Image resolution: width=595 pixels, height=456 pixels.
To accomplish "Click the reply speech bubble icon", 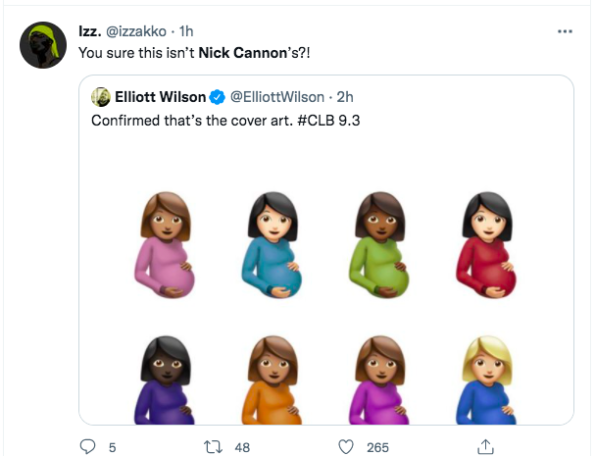I will point(88,447).
